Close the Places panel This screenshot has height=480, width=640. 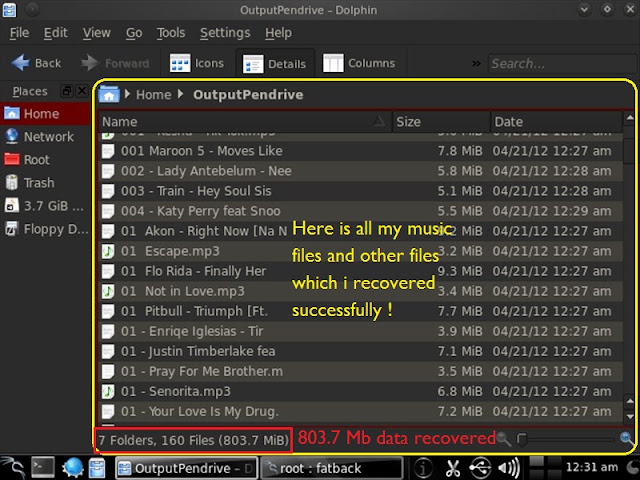82,91
